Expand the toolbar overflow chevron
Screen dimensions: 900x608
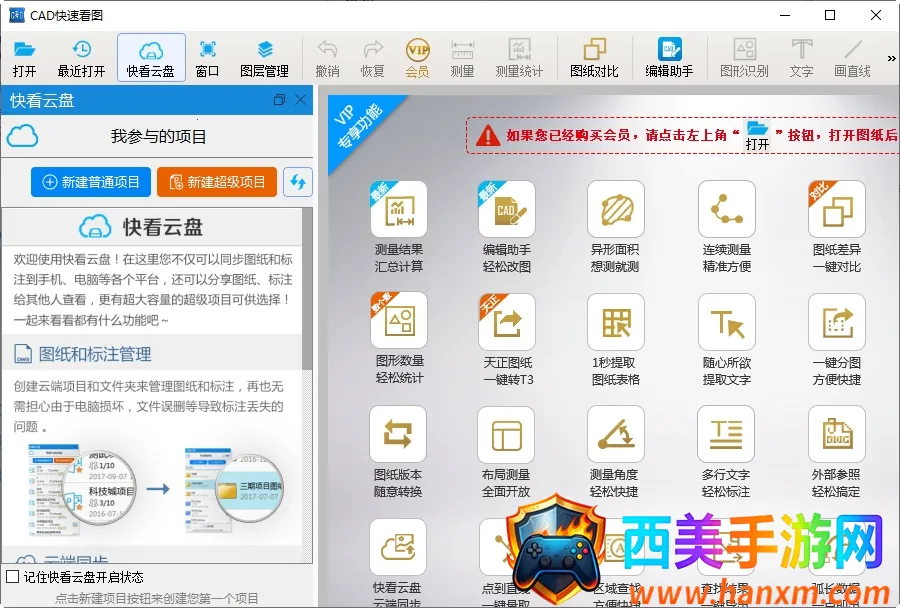(x=890, y=58)
